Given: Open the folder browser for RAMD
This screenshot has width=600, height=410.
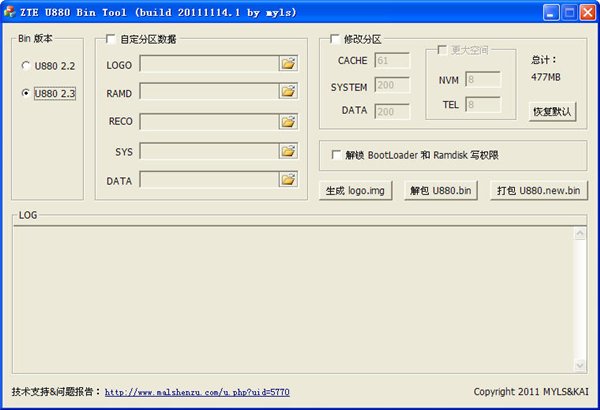Looking at the screenshot, I should pos(288,91).
